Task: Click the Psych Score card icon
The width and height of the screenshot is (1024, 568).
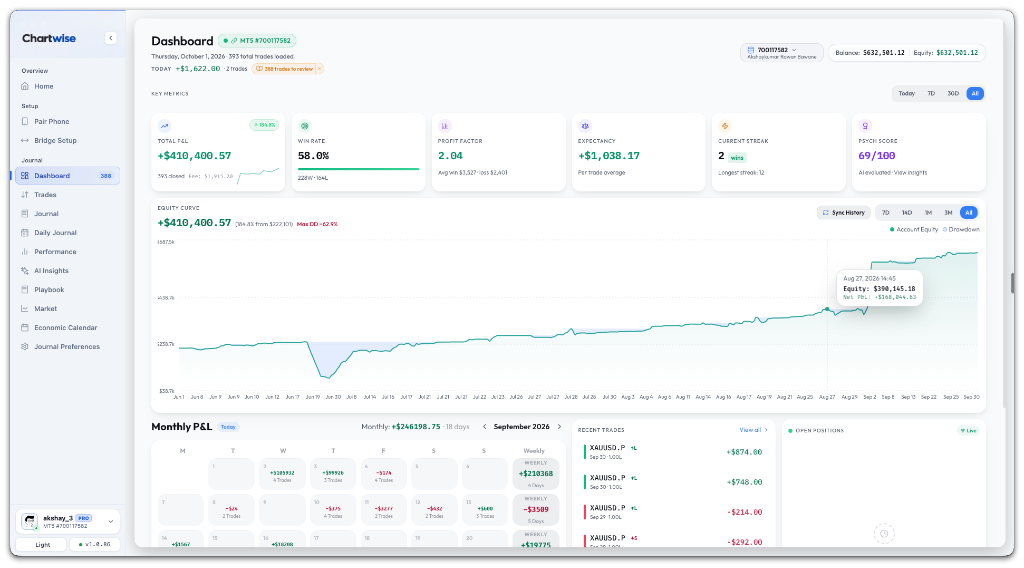Action: point(865,126)
